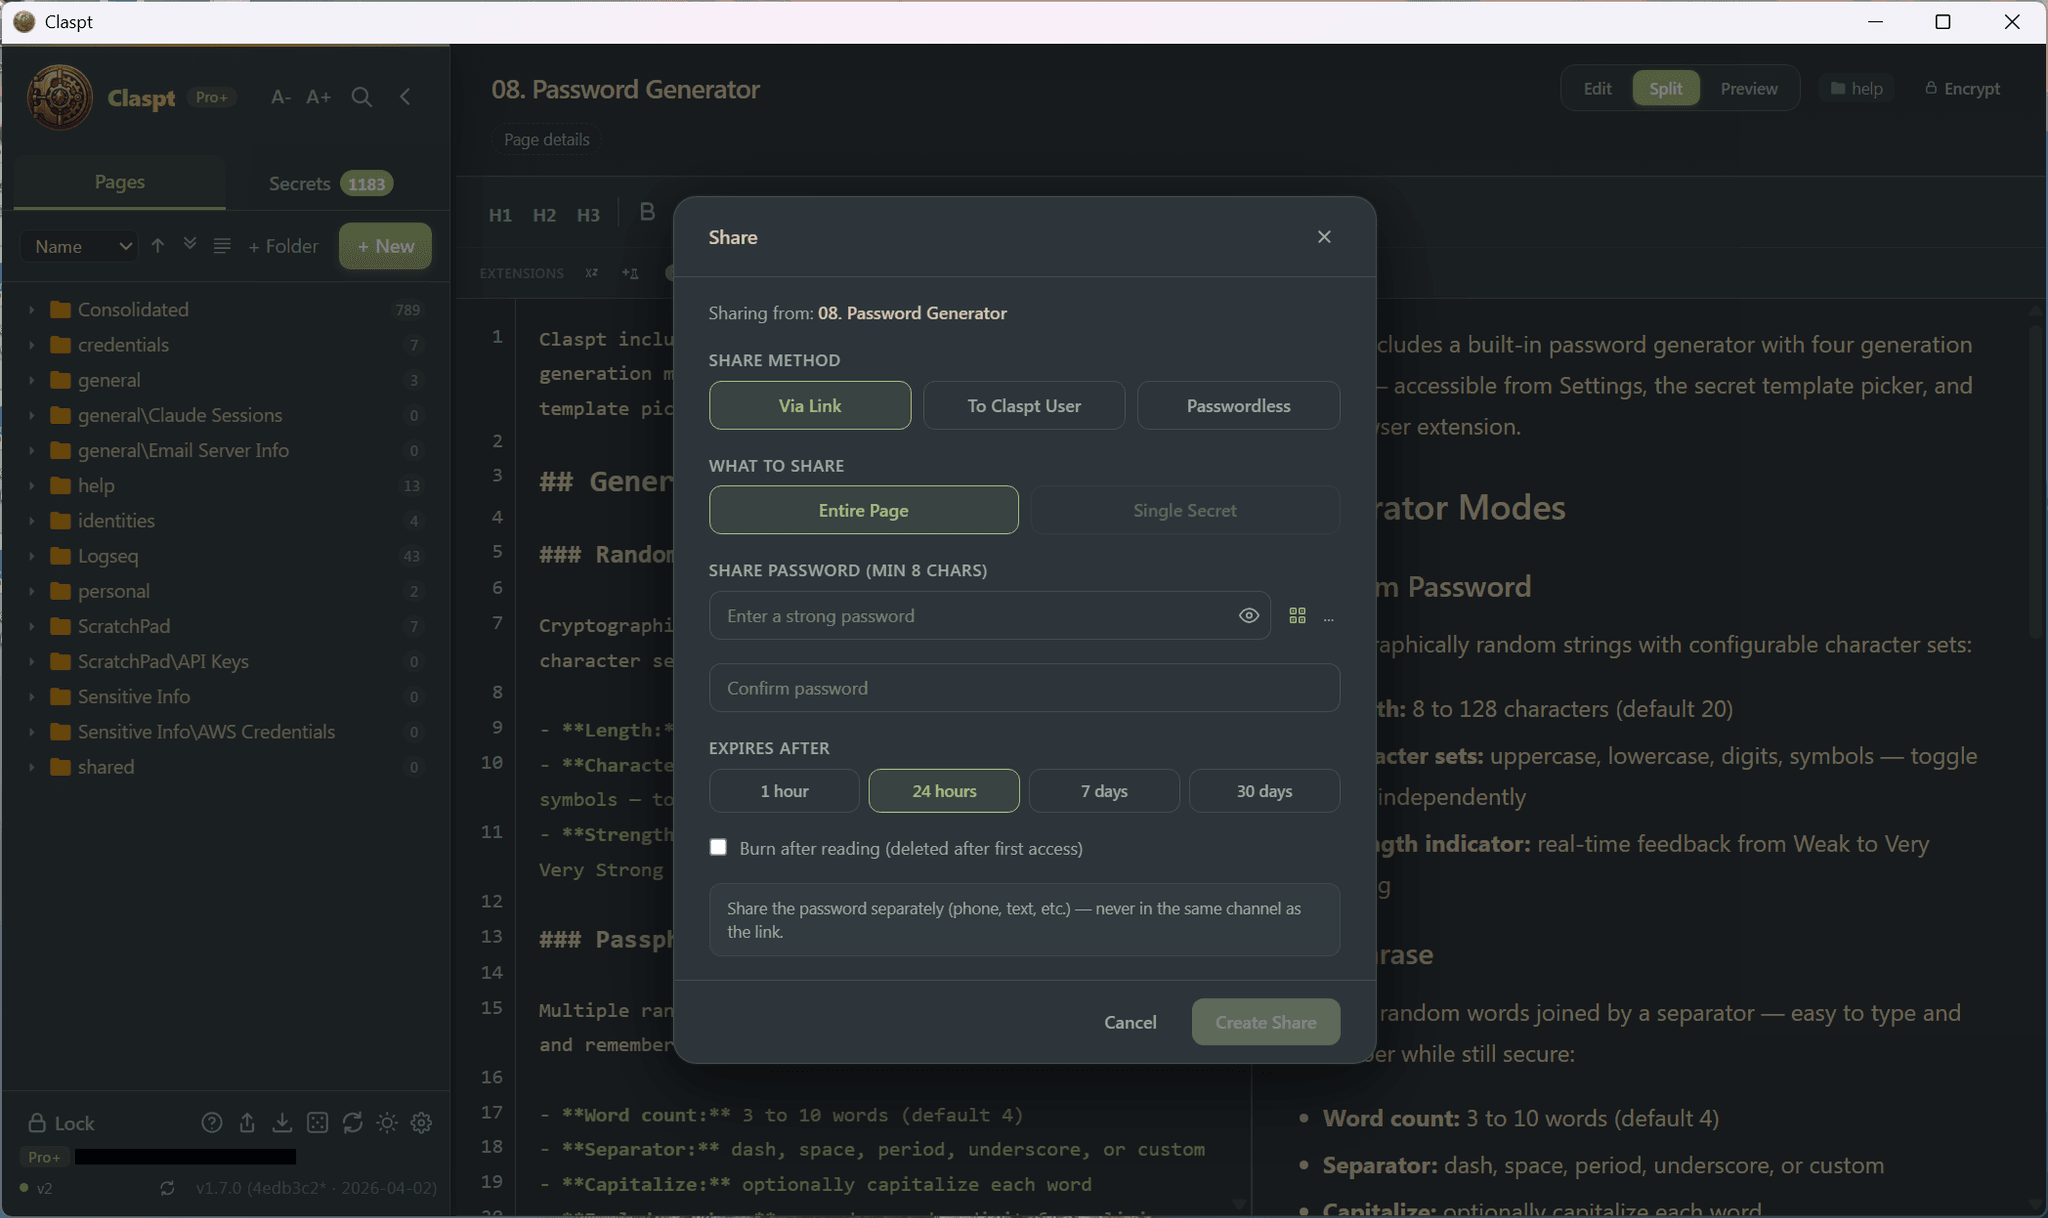
Task: Expand the help folder arrow
Action: (x=31, y=486)
